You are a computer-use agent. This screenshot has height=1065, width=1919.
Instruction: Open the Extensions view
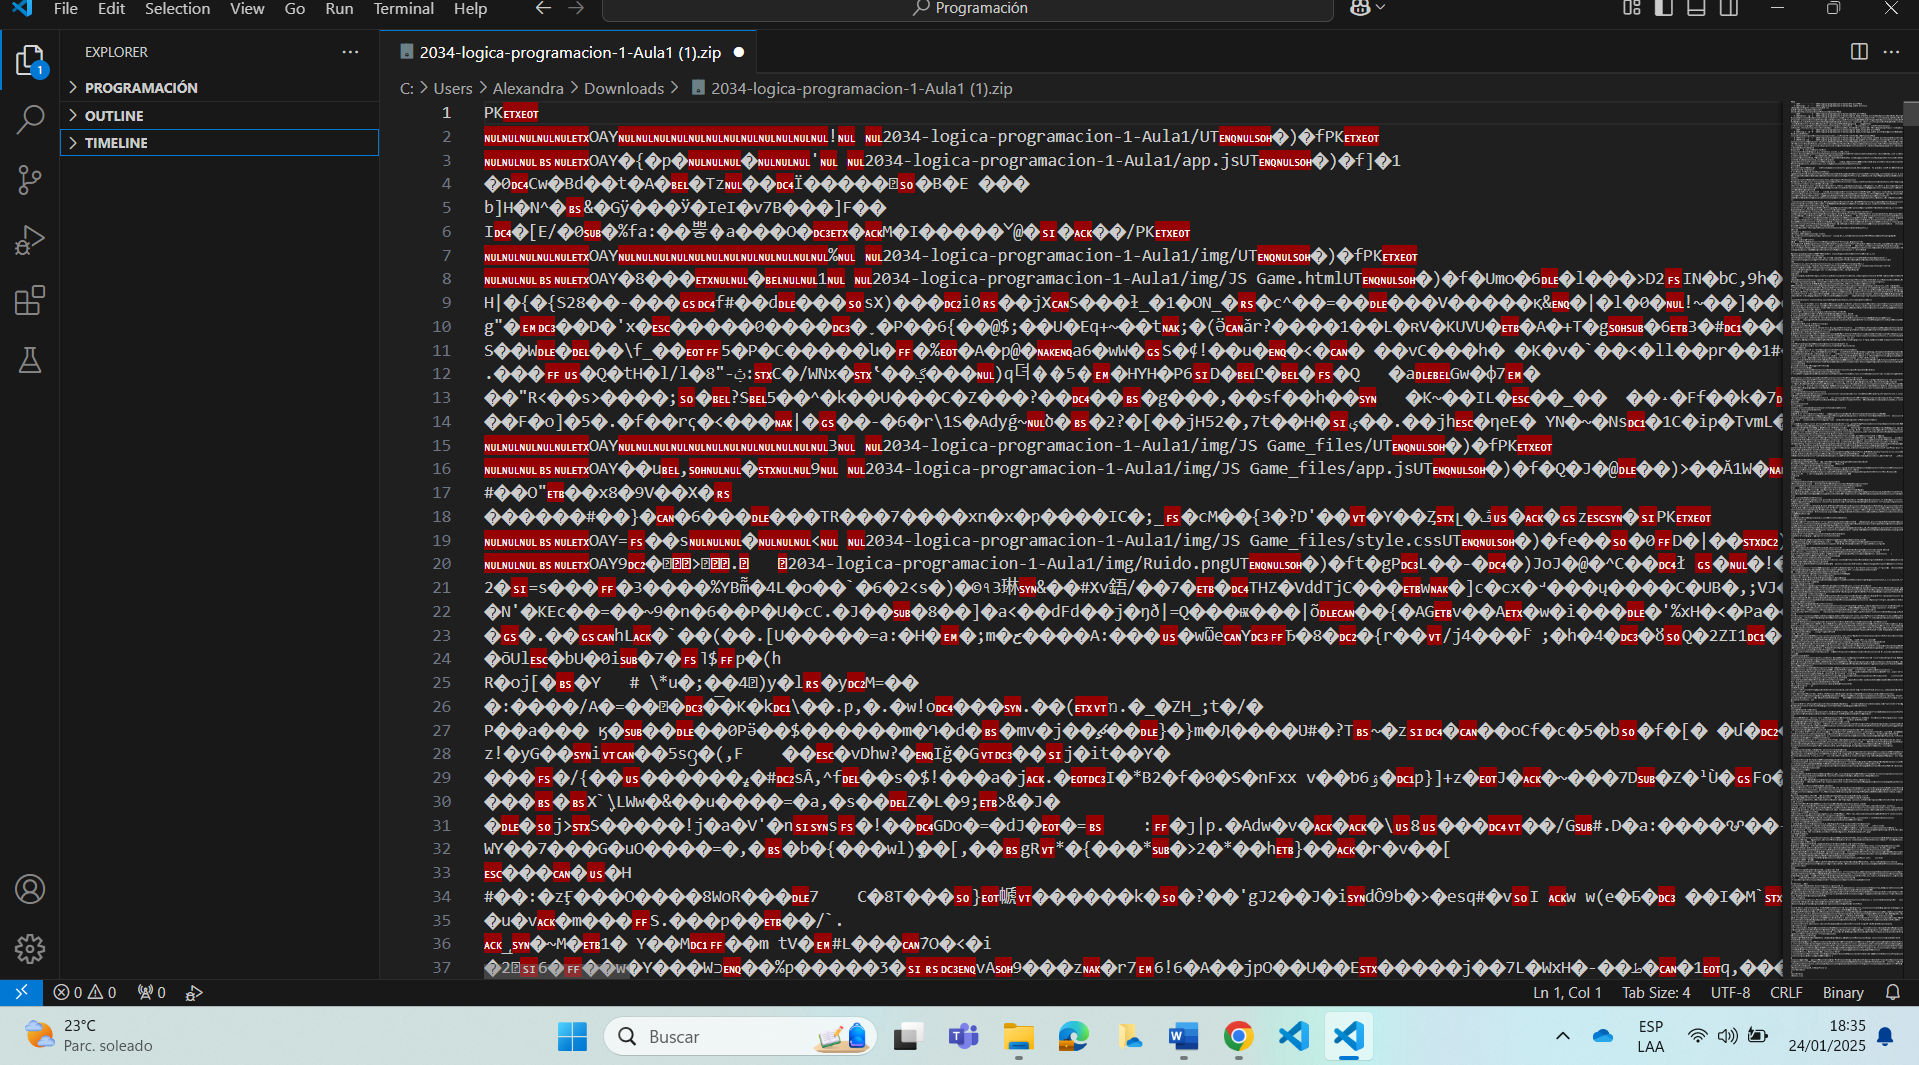[30, 300]
